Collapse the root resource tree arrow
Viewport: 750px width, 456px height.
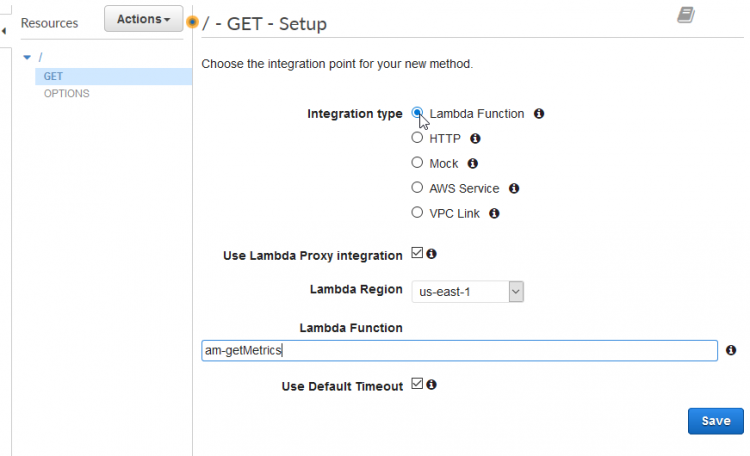pos(27,57)
